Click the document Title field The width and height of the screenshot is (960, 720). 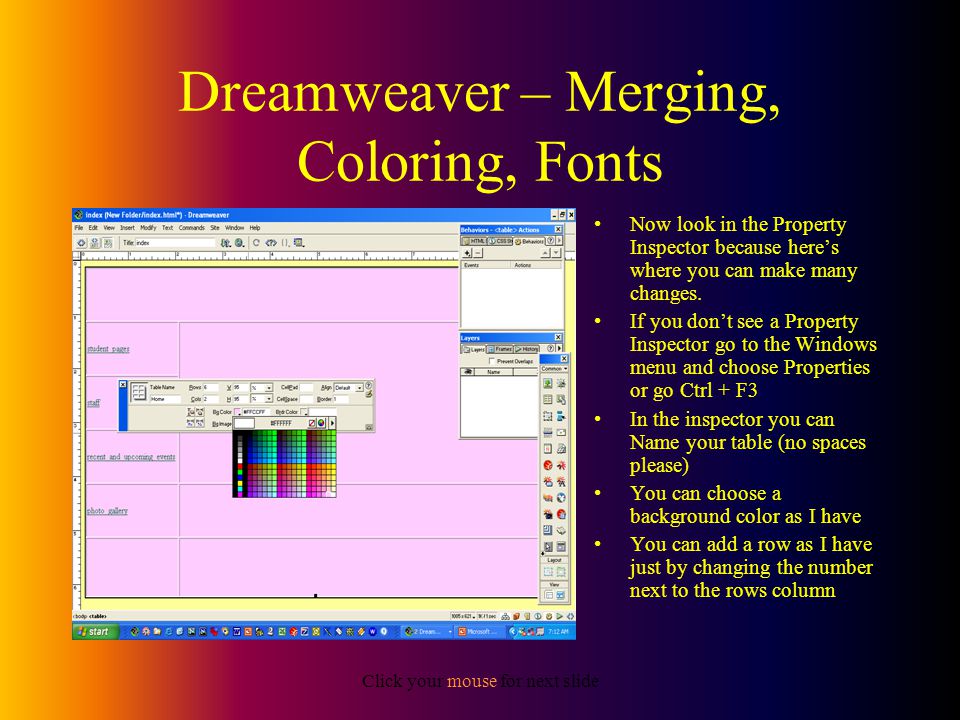(174, 243)
